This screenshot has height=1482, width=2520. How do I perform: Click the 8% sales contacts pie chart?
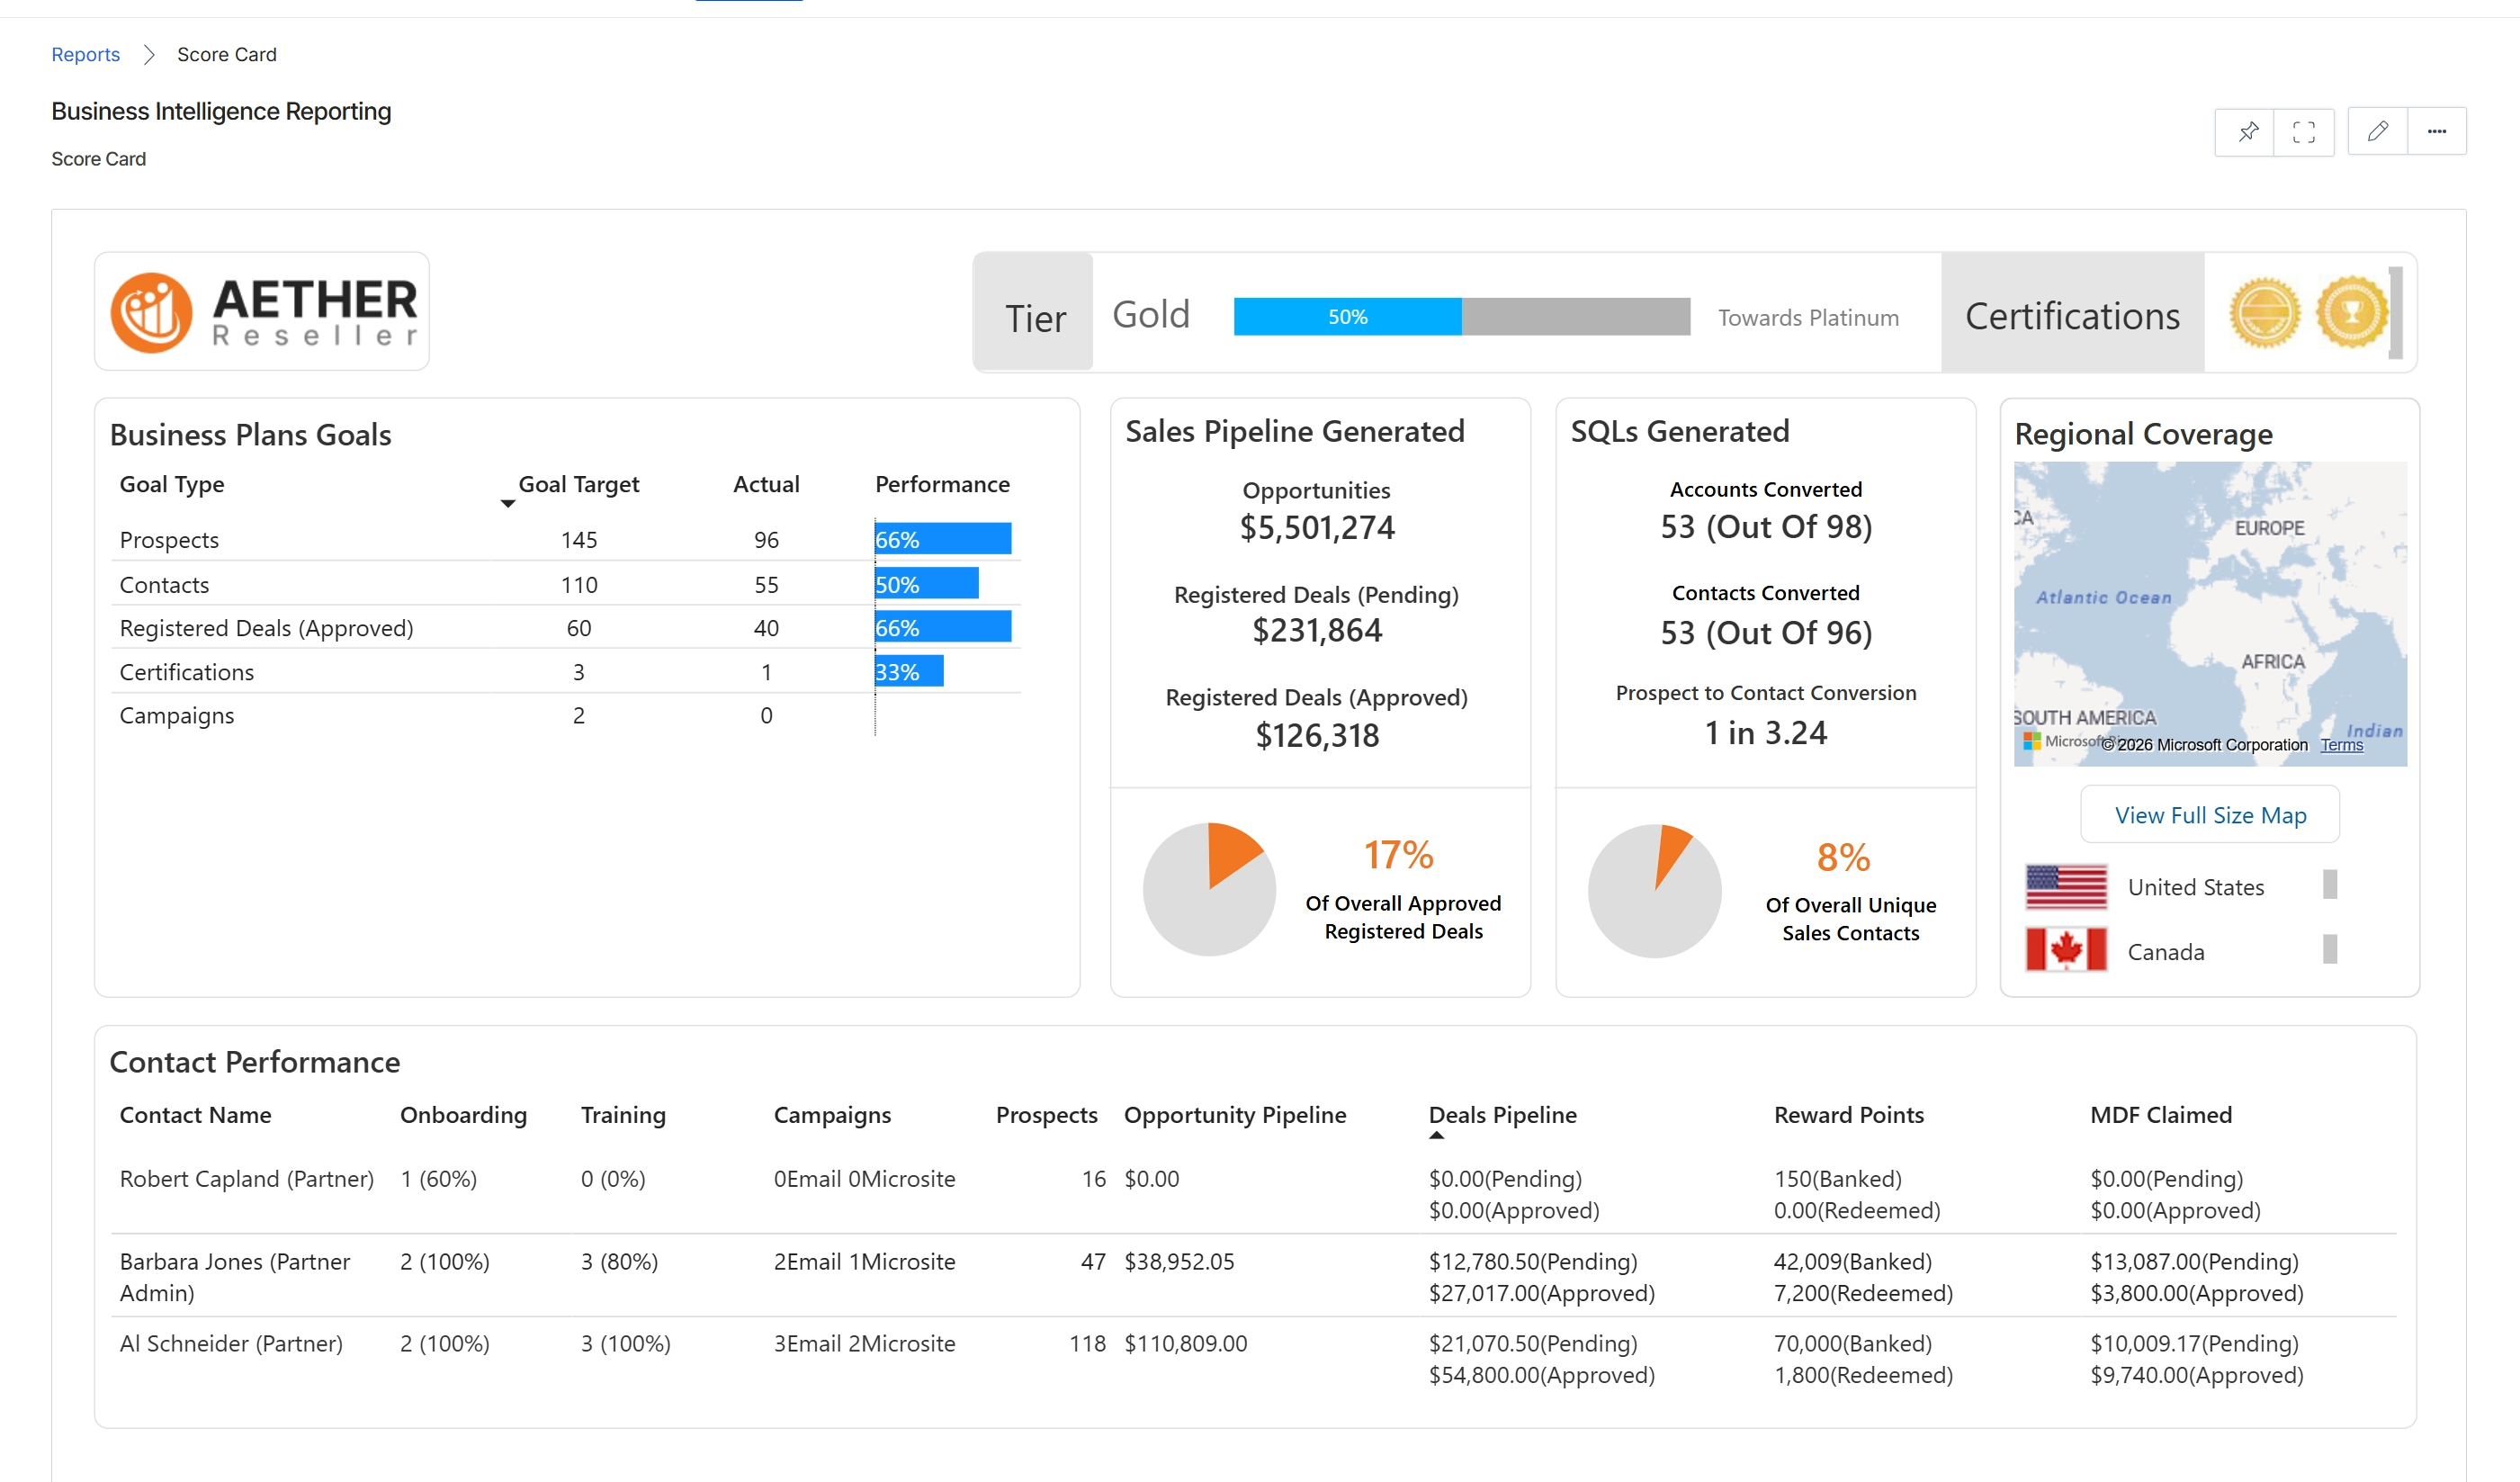[x=1655, y=891]
